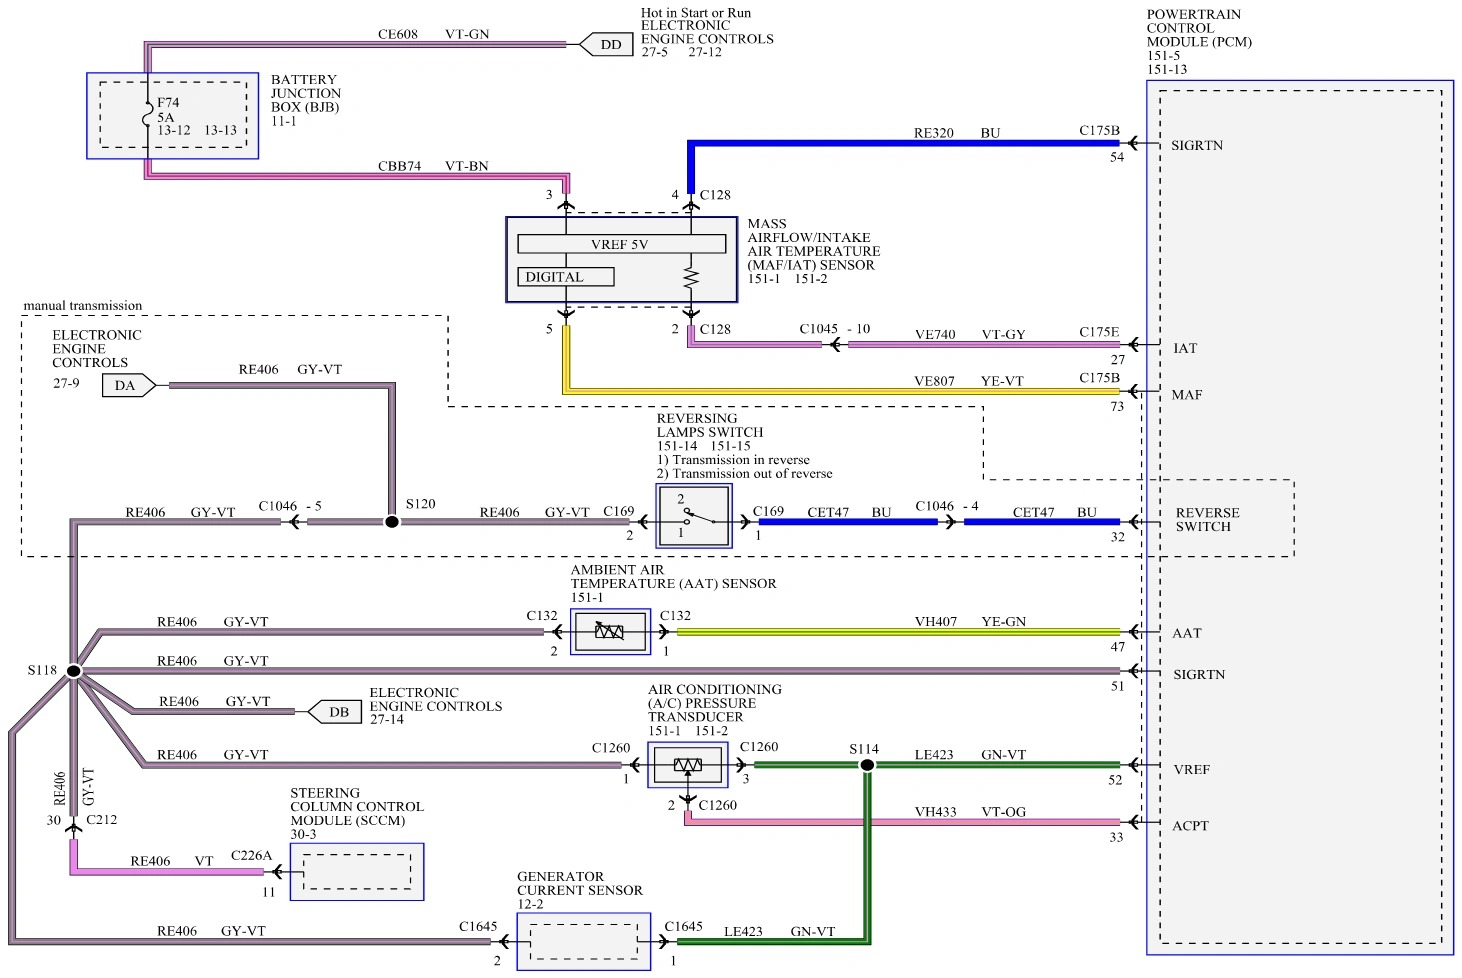The width and height of the screenshot is (1462, 978).
Task: Click the VREF pin label on the PCM
Action: [1192, 770]
